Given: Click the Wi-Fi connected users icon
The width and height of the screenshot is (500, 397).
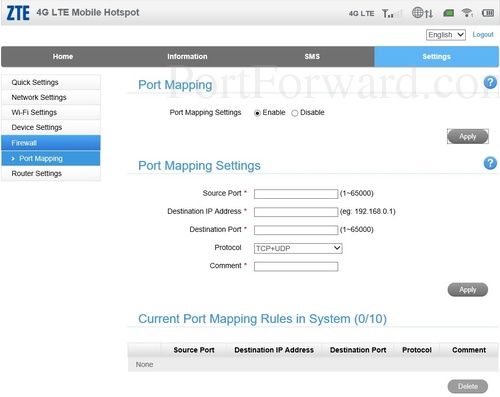Looking at the screenshot, I should [x=467, y=13].
